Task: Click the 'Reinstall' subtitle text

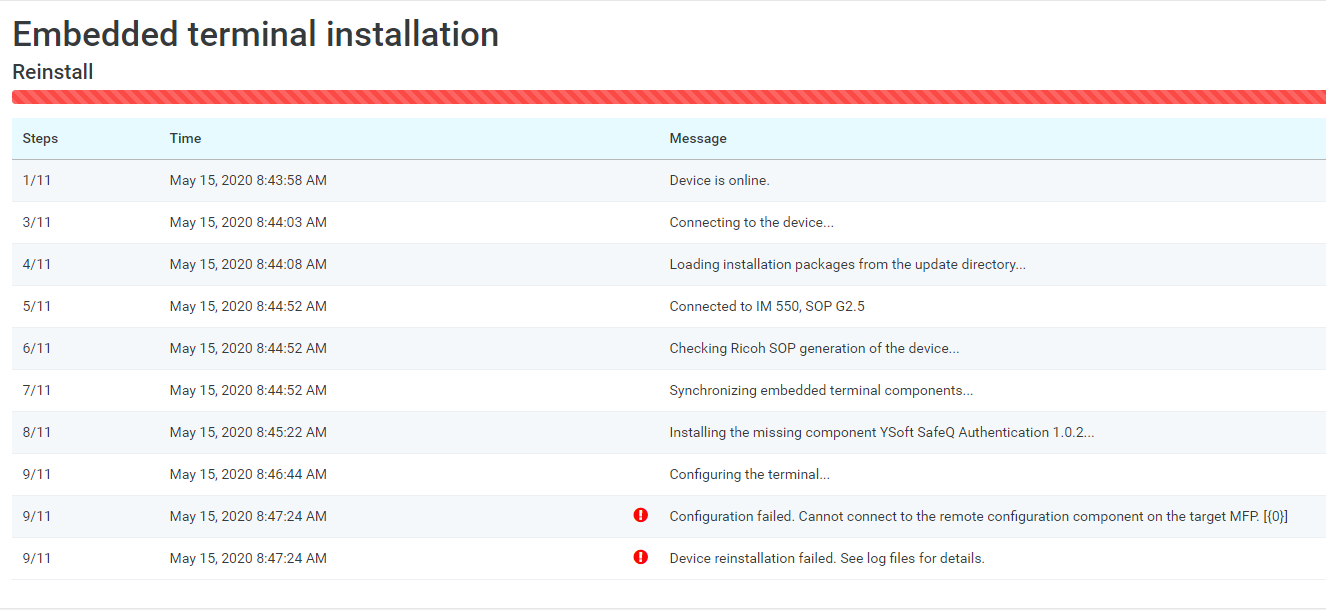Action: tap(52, 72)
